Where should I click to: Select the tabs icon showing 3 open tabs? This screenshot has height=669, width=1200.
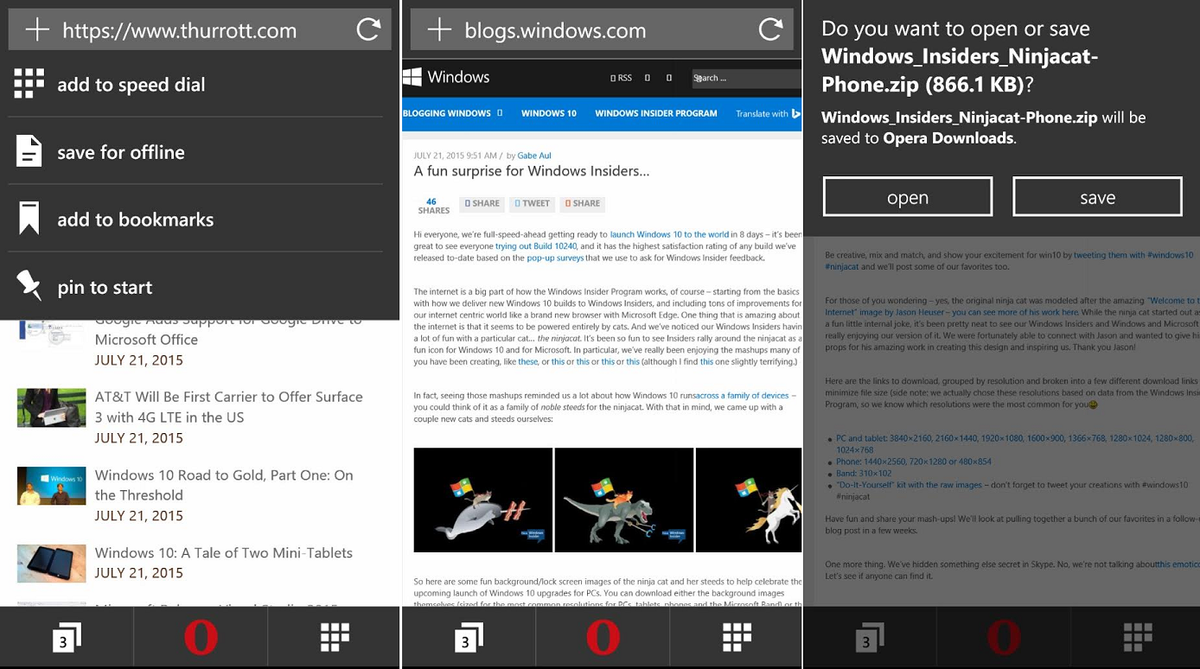(x=65, y=636)
